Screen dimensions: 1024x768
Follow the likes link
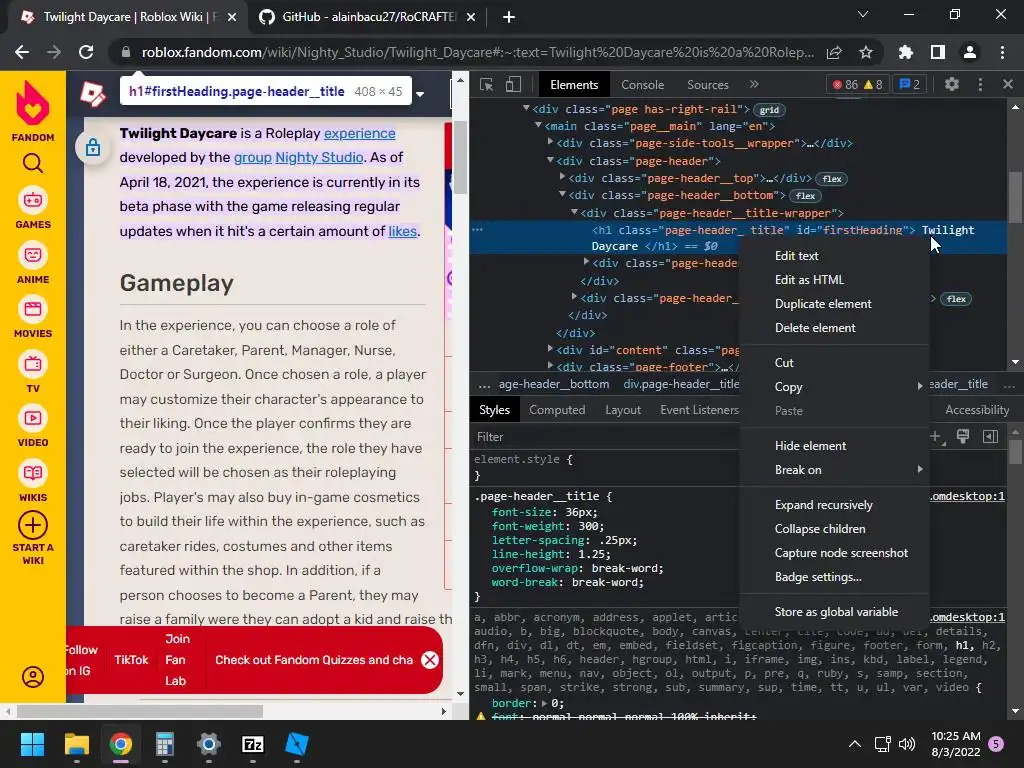point(402,231)
